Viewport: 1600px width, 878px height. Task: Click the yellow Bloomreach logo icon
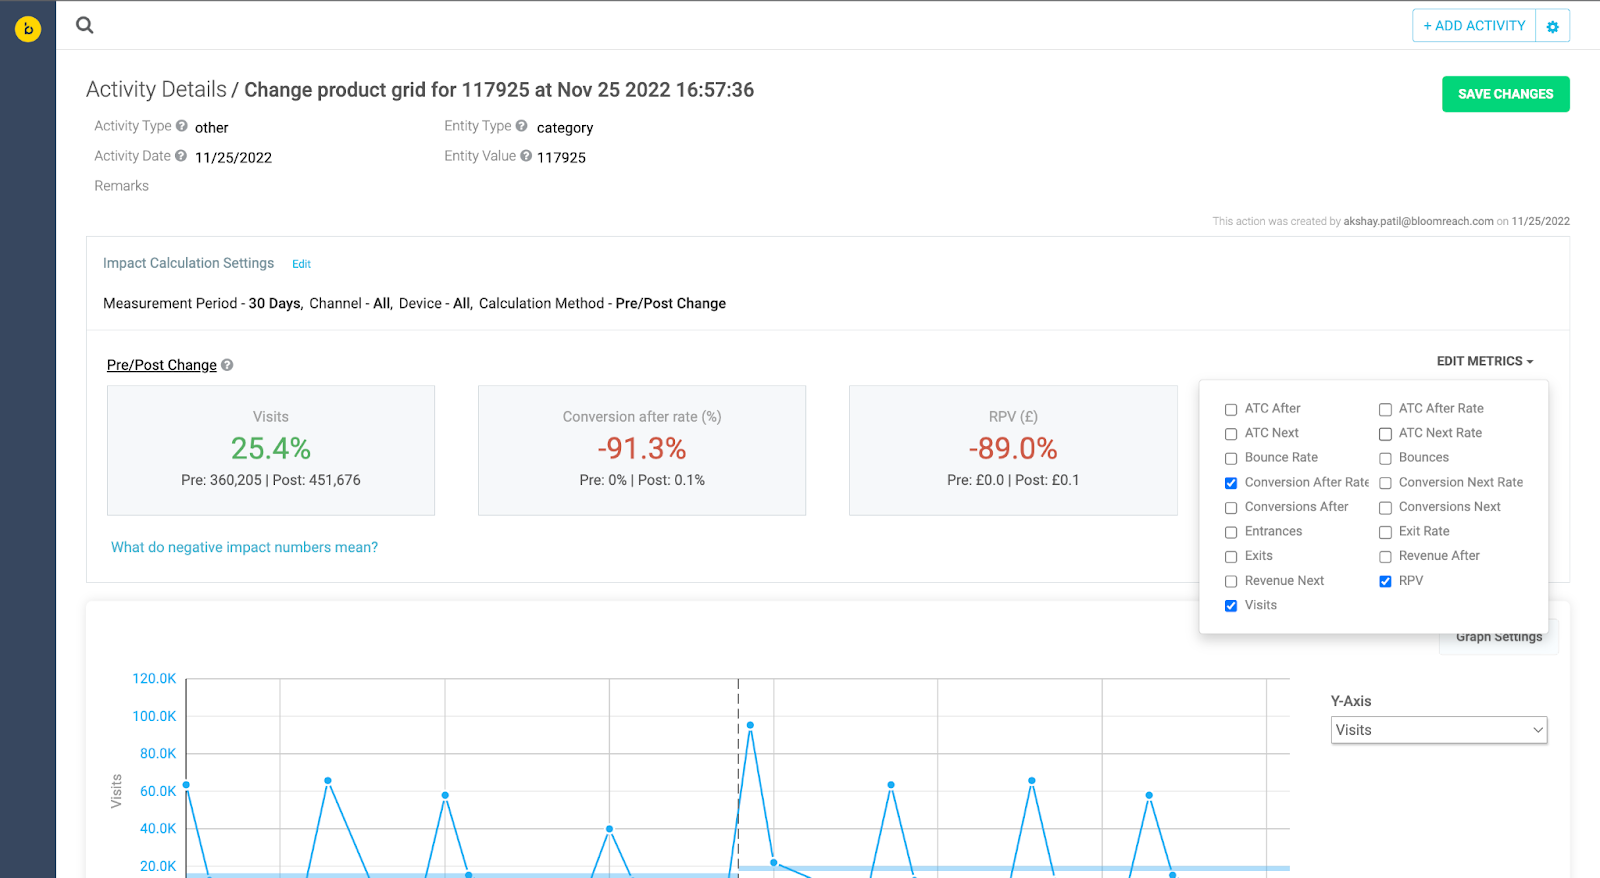28,29
